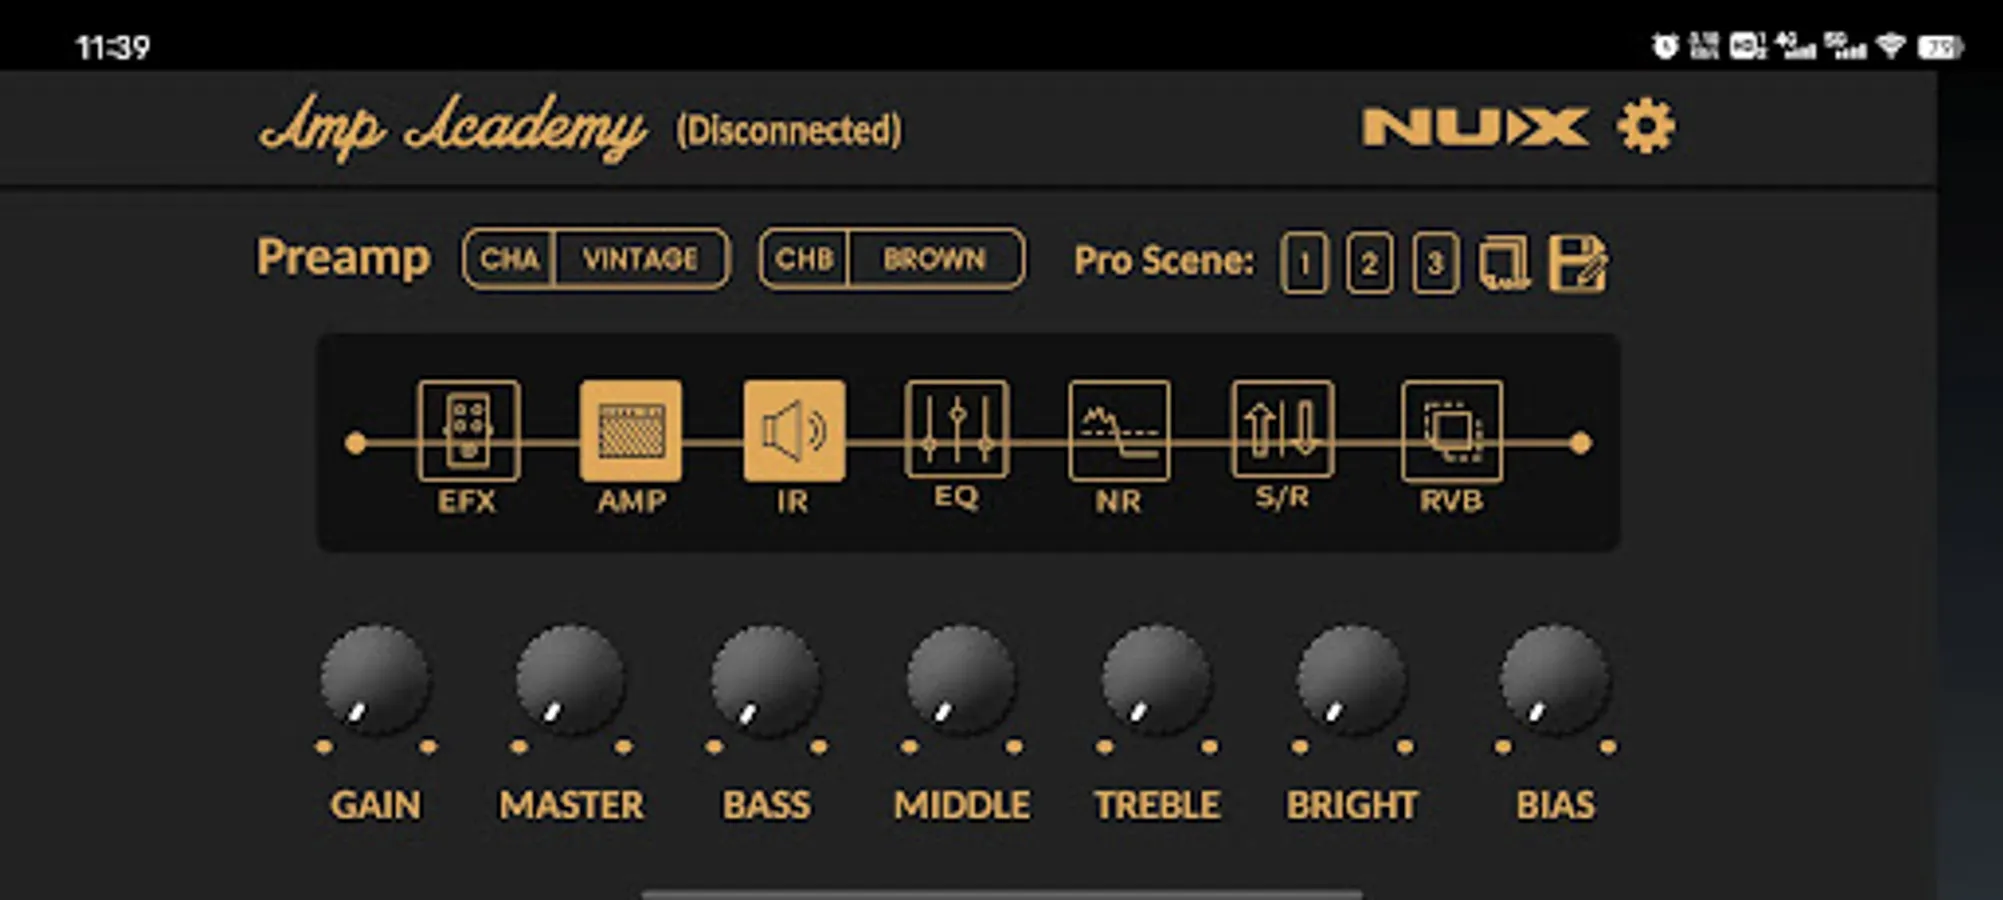Adjust the BASS knob
The width and height of the screenshot is (2003, 900).
(766, 681)
